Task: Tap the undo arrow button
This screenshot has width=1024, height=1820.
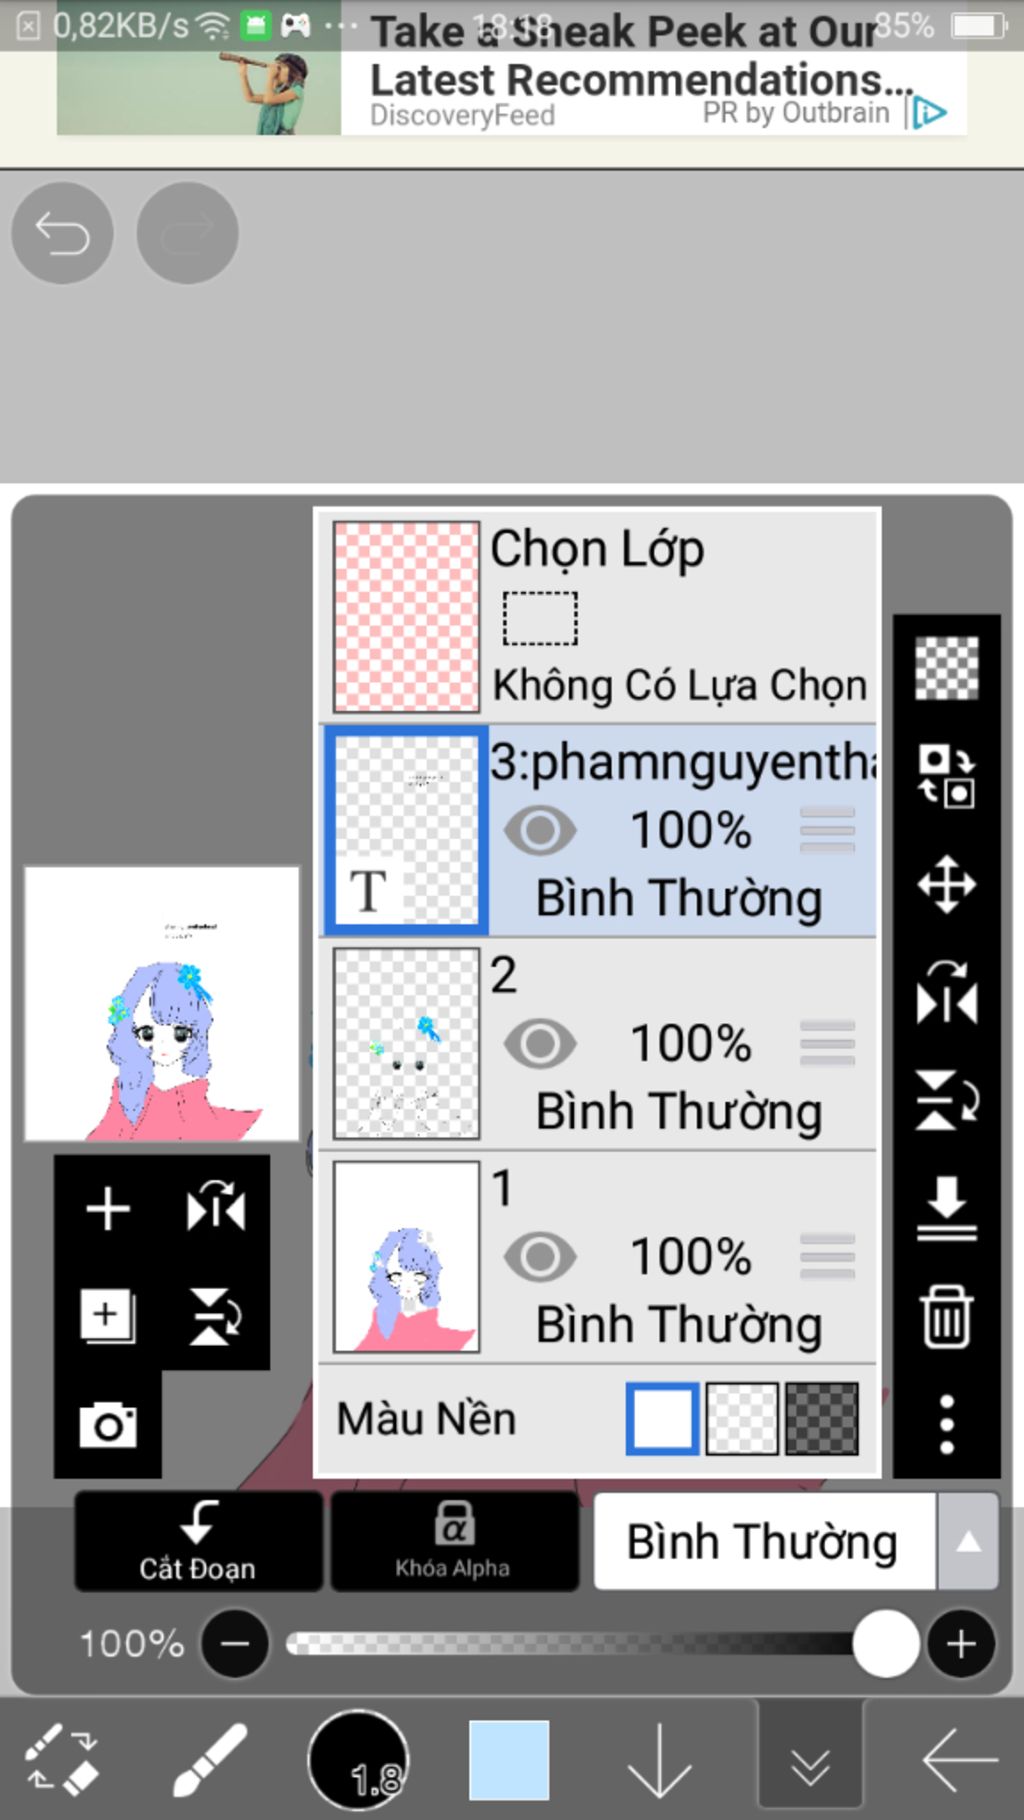Action: [62, 233]
